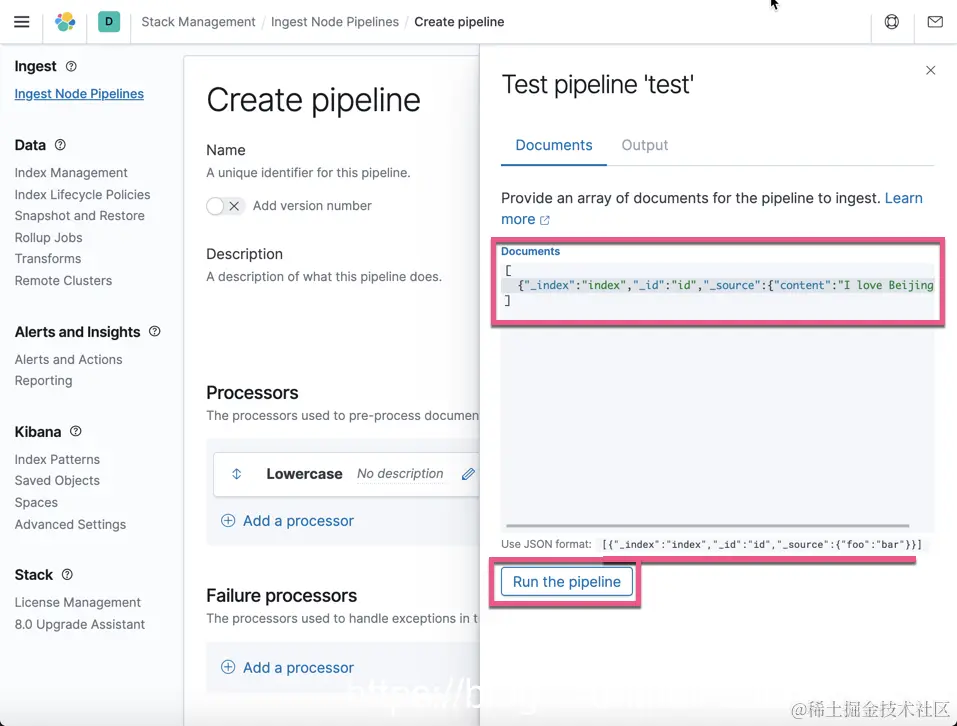Click the Elastic logo icon
Screen dimensions: 957x726
tap(64, 21)
